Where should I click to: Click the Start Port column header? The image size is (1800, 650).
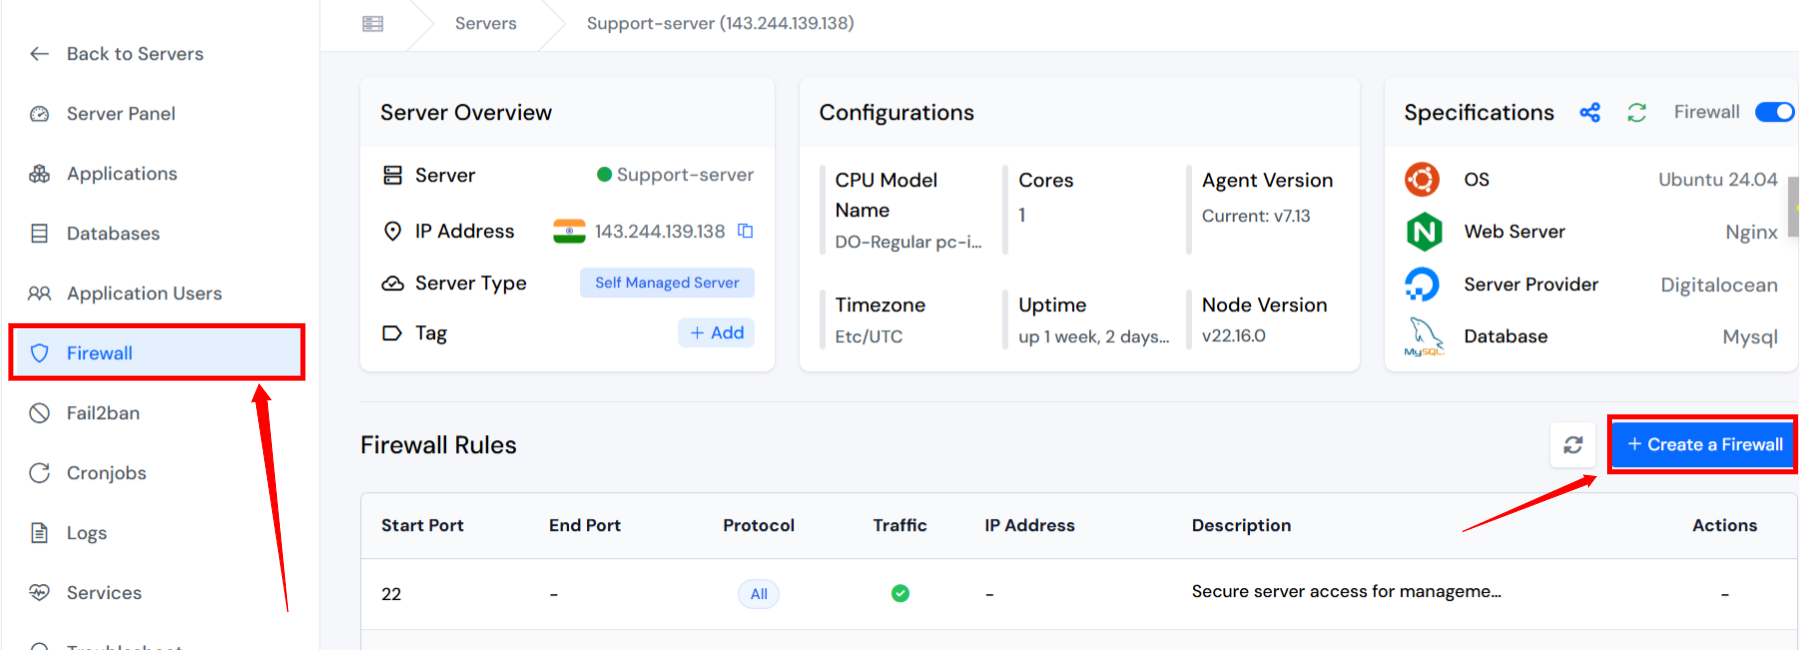point(422,526)
